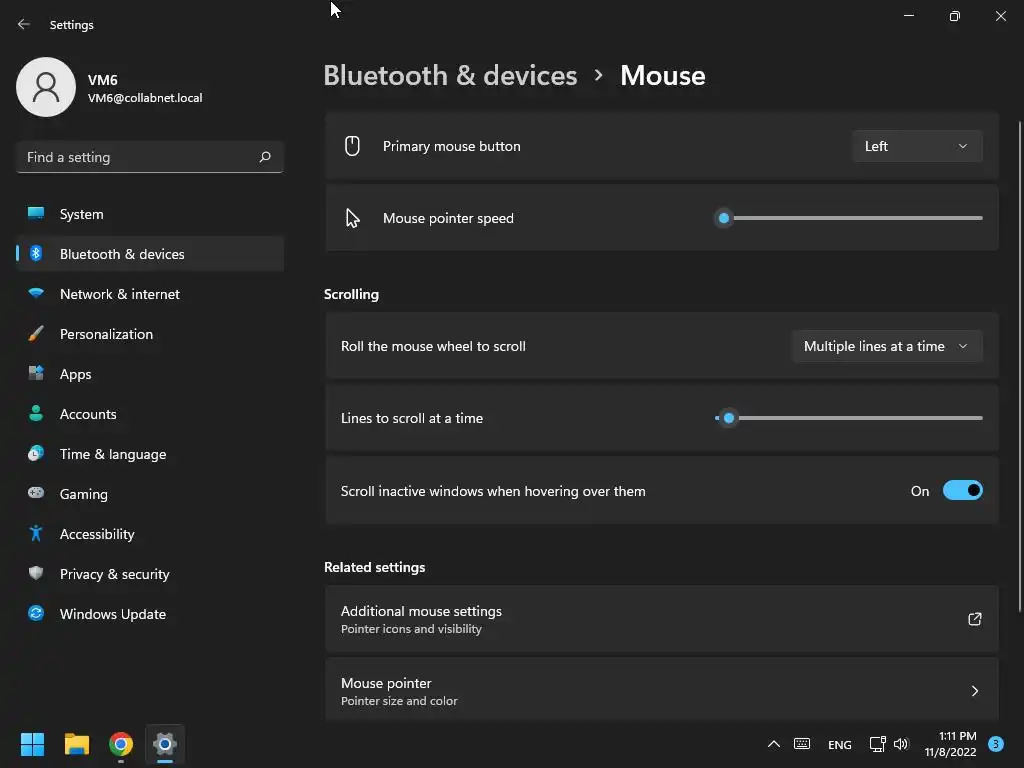Expand the Roll the mouse wheel dropdown
The height and width of the screenshot is (768, 1024).
pos(886,346)
